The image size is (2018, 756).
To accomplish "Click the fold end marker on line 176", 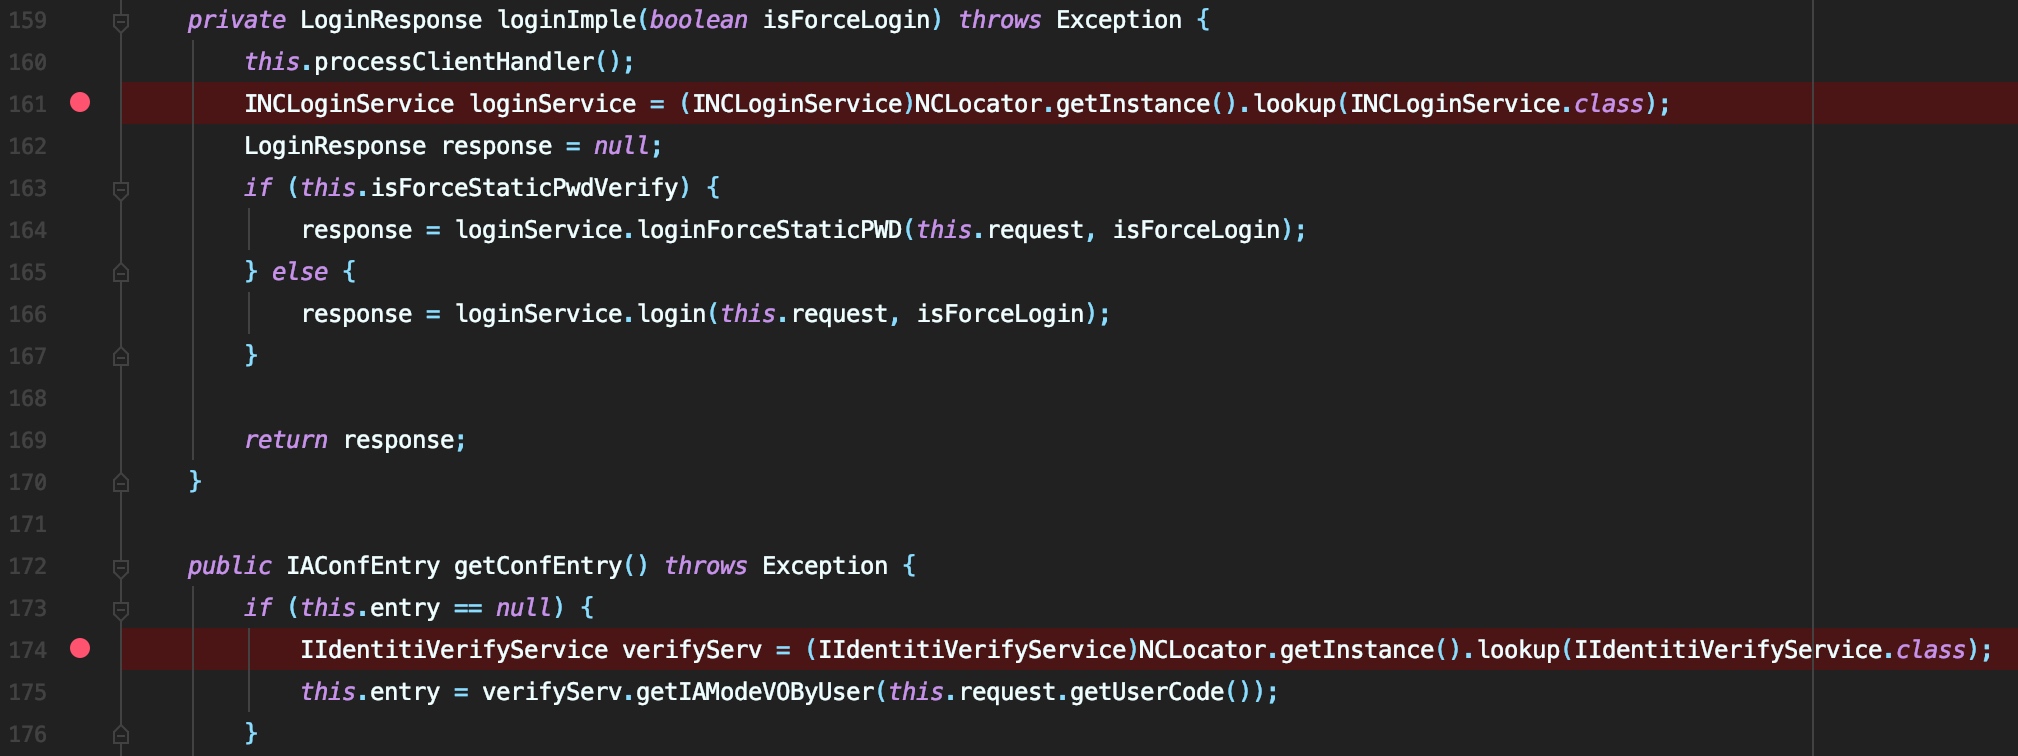I will click(121, 734).
